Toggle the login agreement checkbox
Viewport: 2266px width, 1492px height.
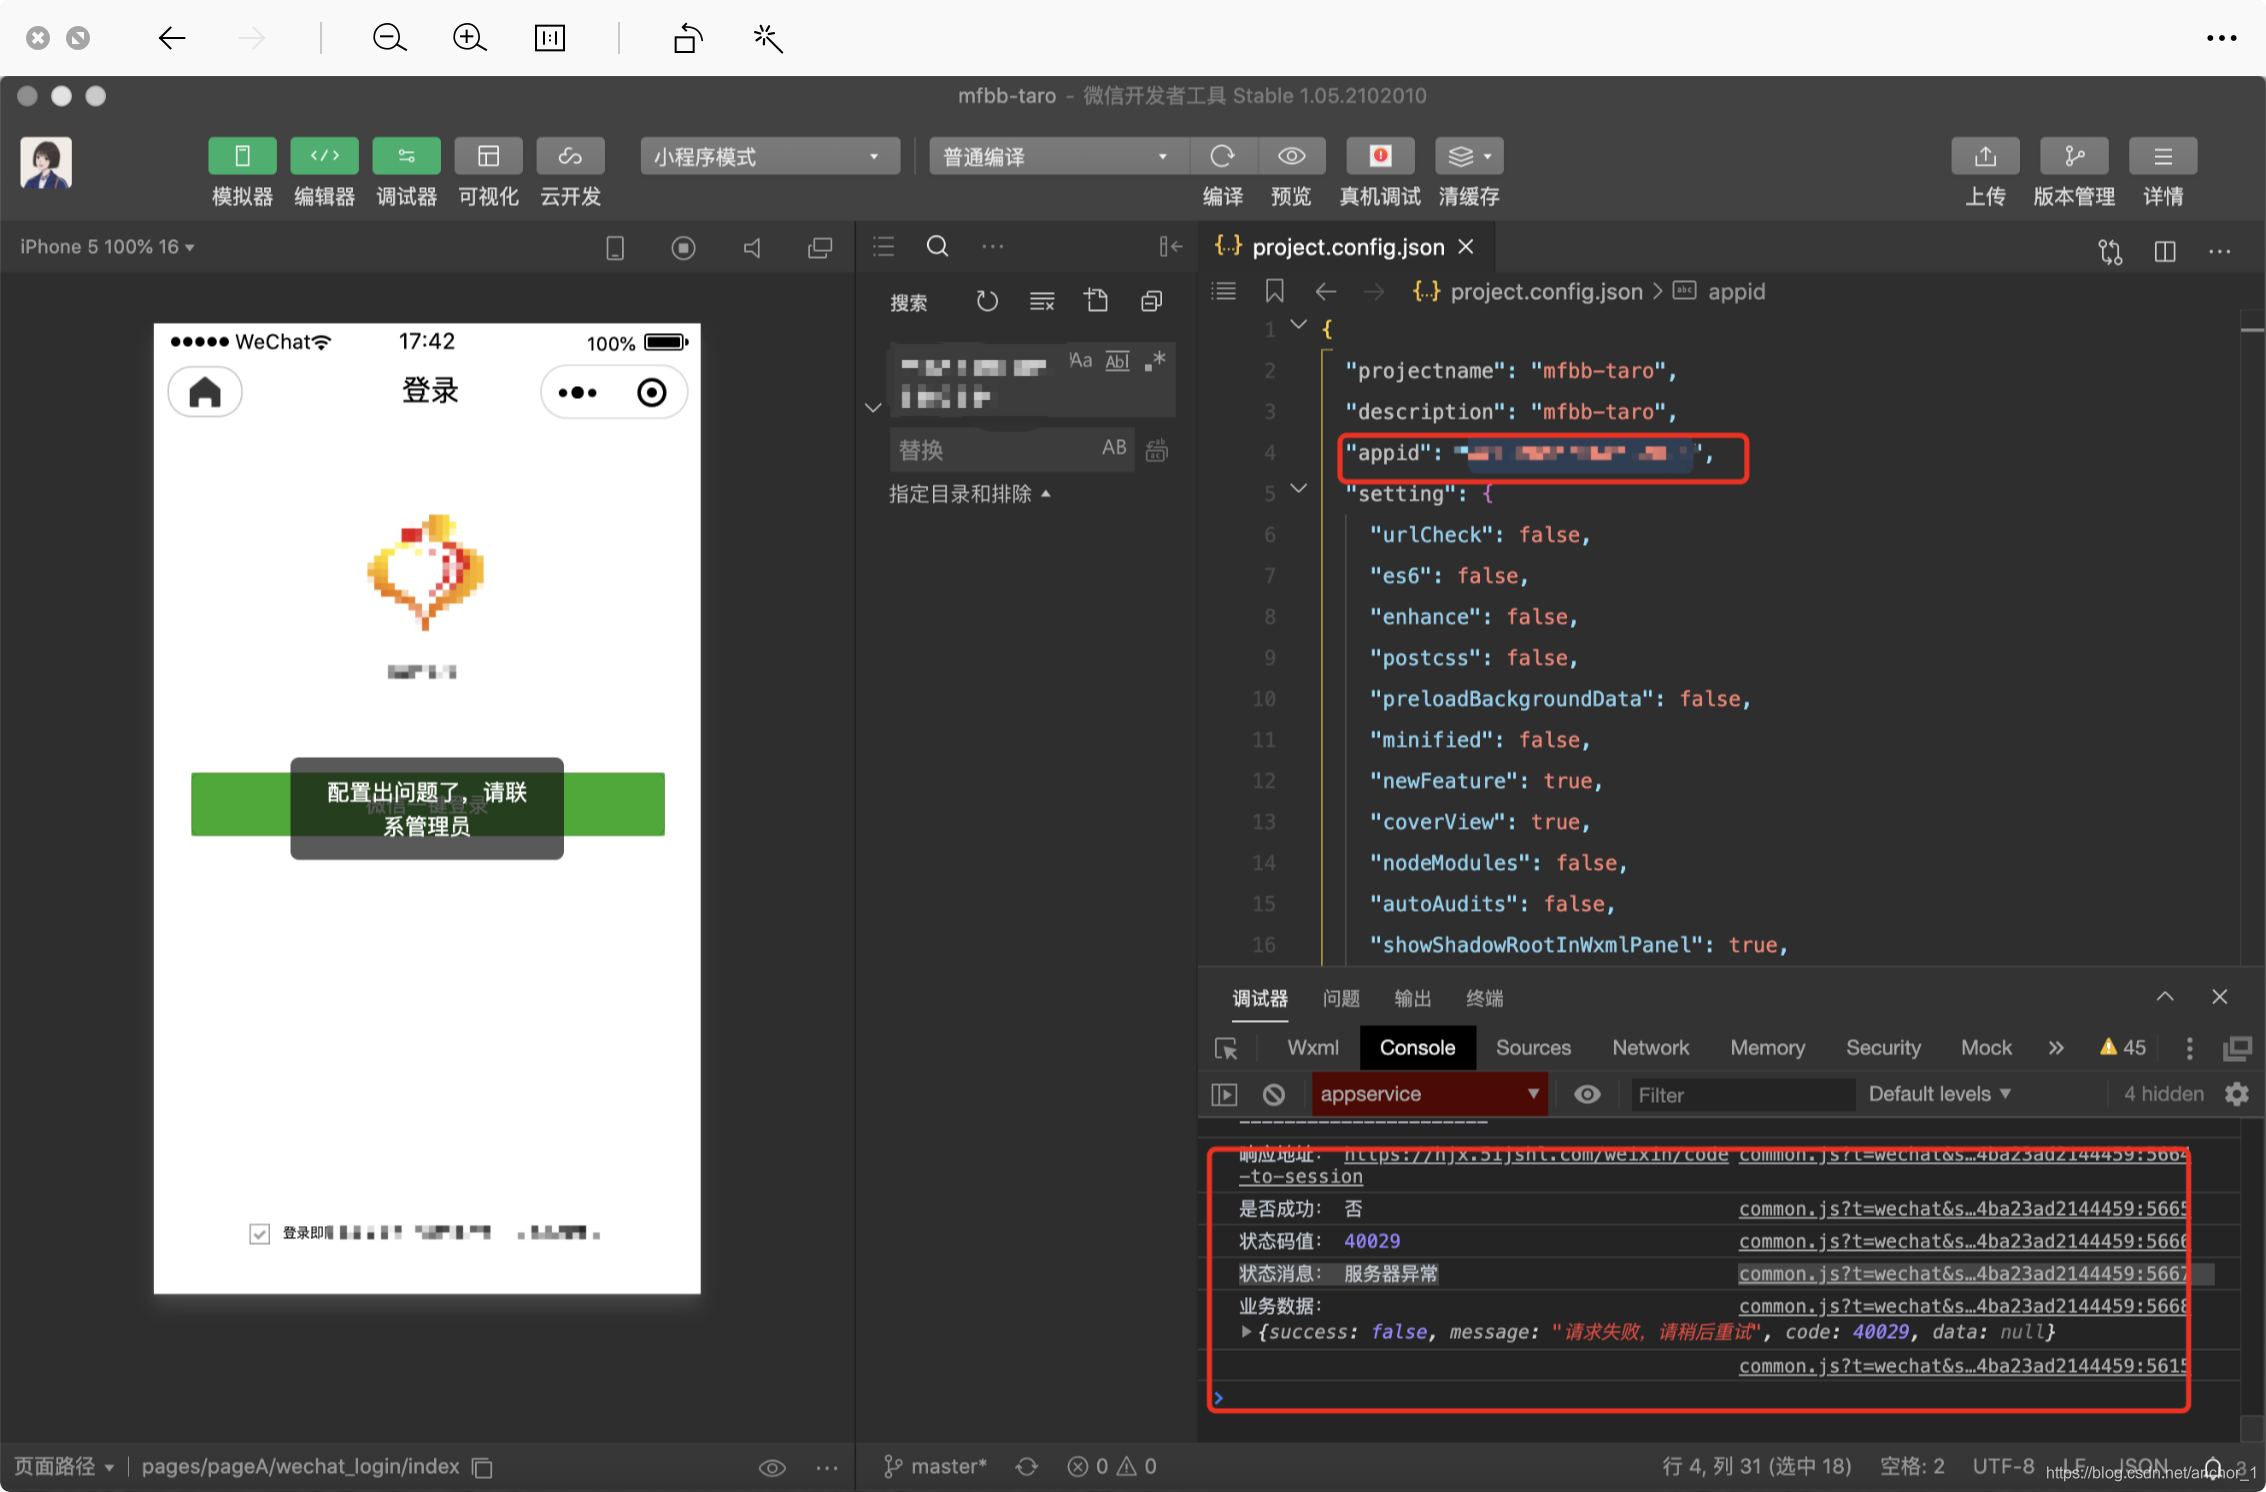click(259, 1233)
